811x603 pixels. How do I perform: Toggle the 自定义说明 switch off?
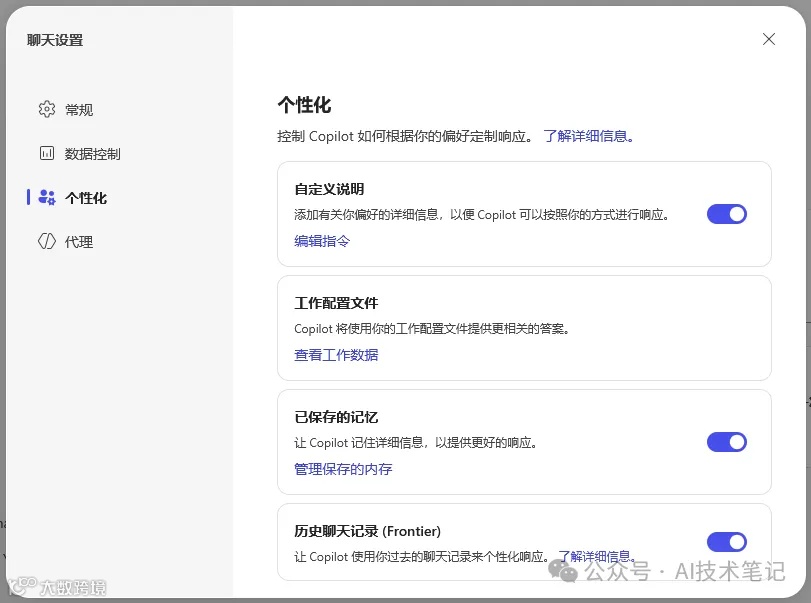click(727, 214)
